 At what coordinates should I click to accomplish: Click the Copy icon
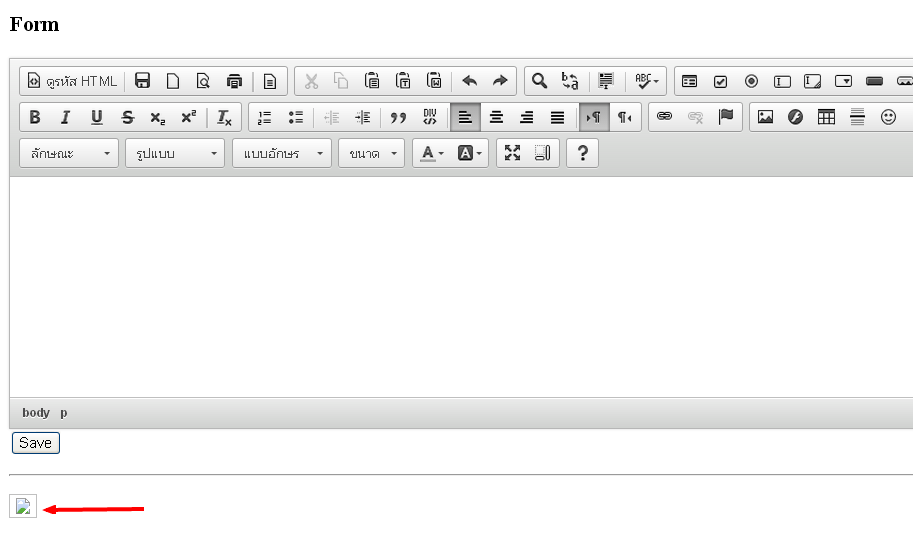[341, 81]
